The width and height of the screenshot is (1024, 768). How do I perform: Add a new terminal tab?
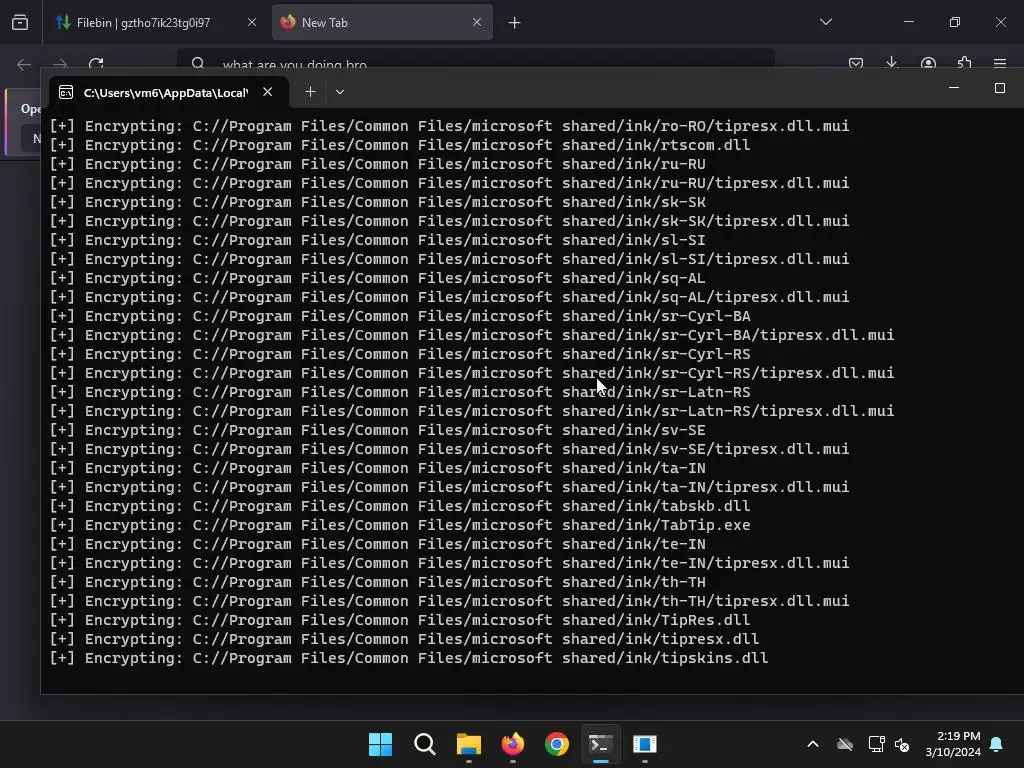(311, 92)
